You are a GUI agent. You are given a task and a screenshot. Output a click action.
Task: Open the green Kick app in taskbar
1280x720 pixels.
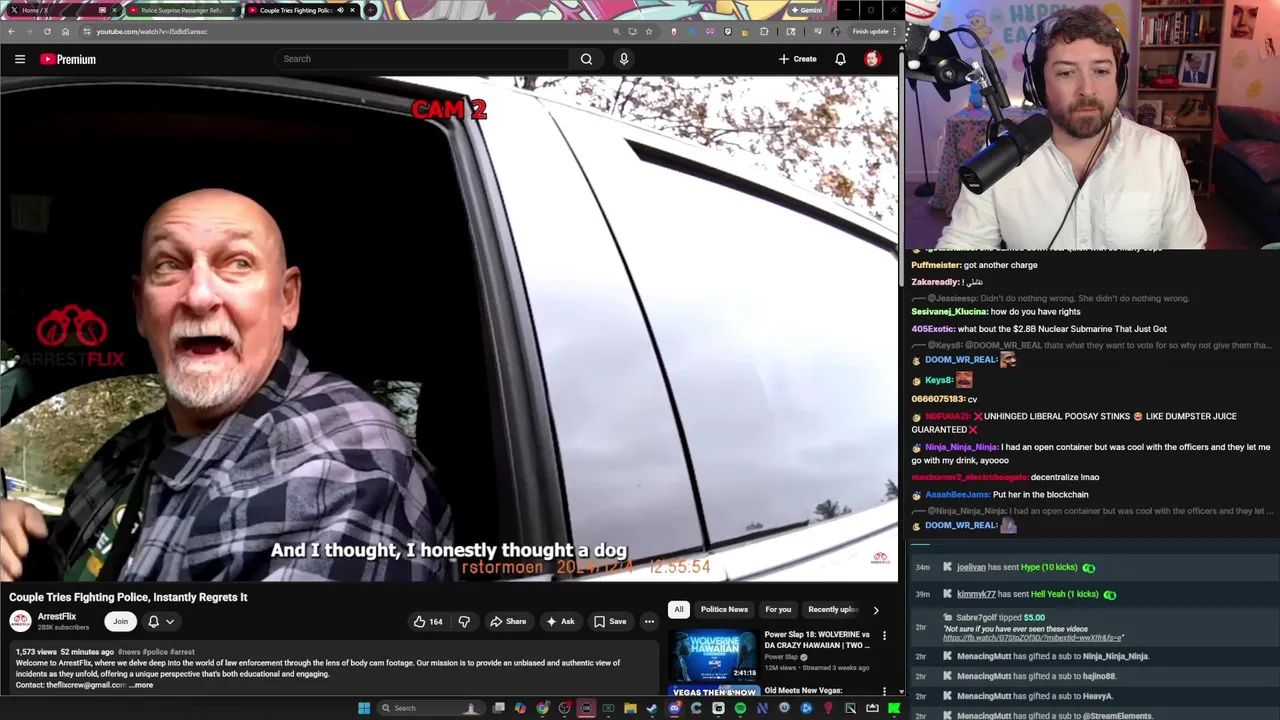point(893,708)
